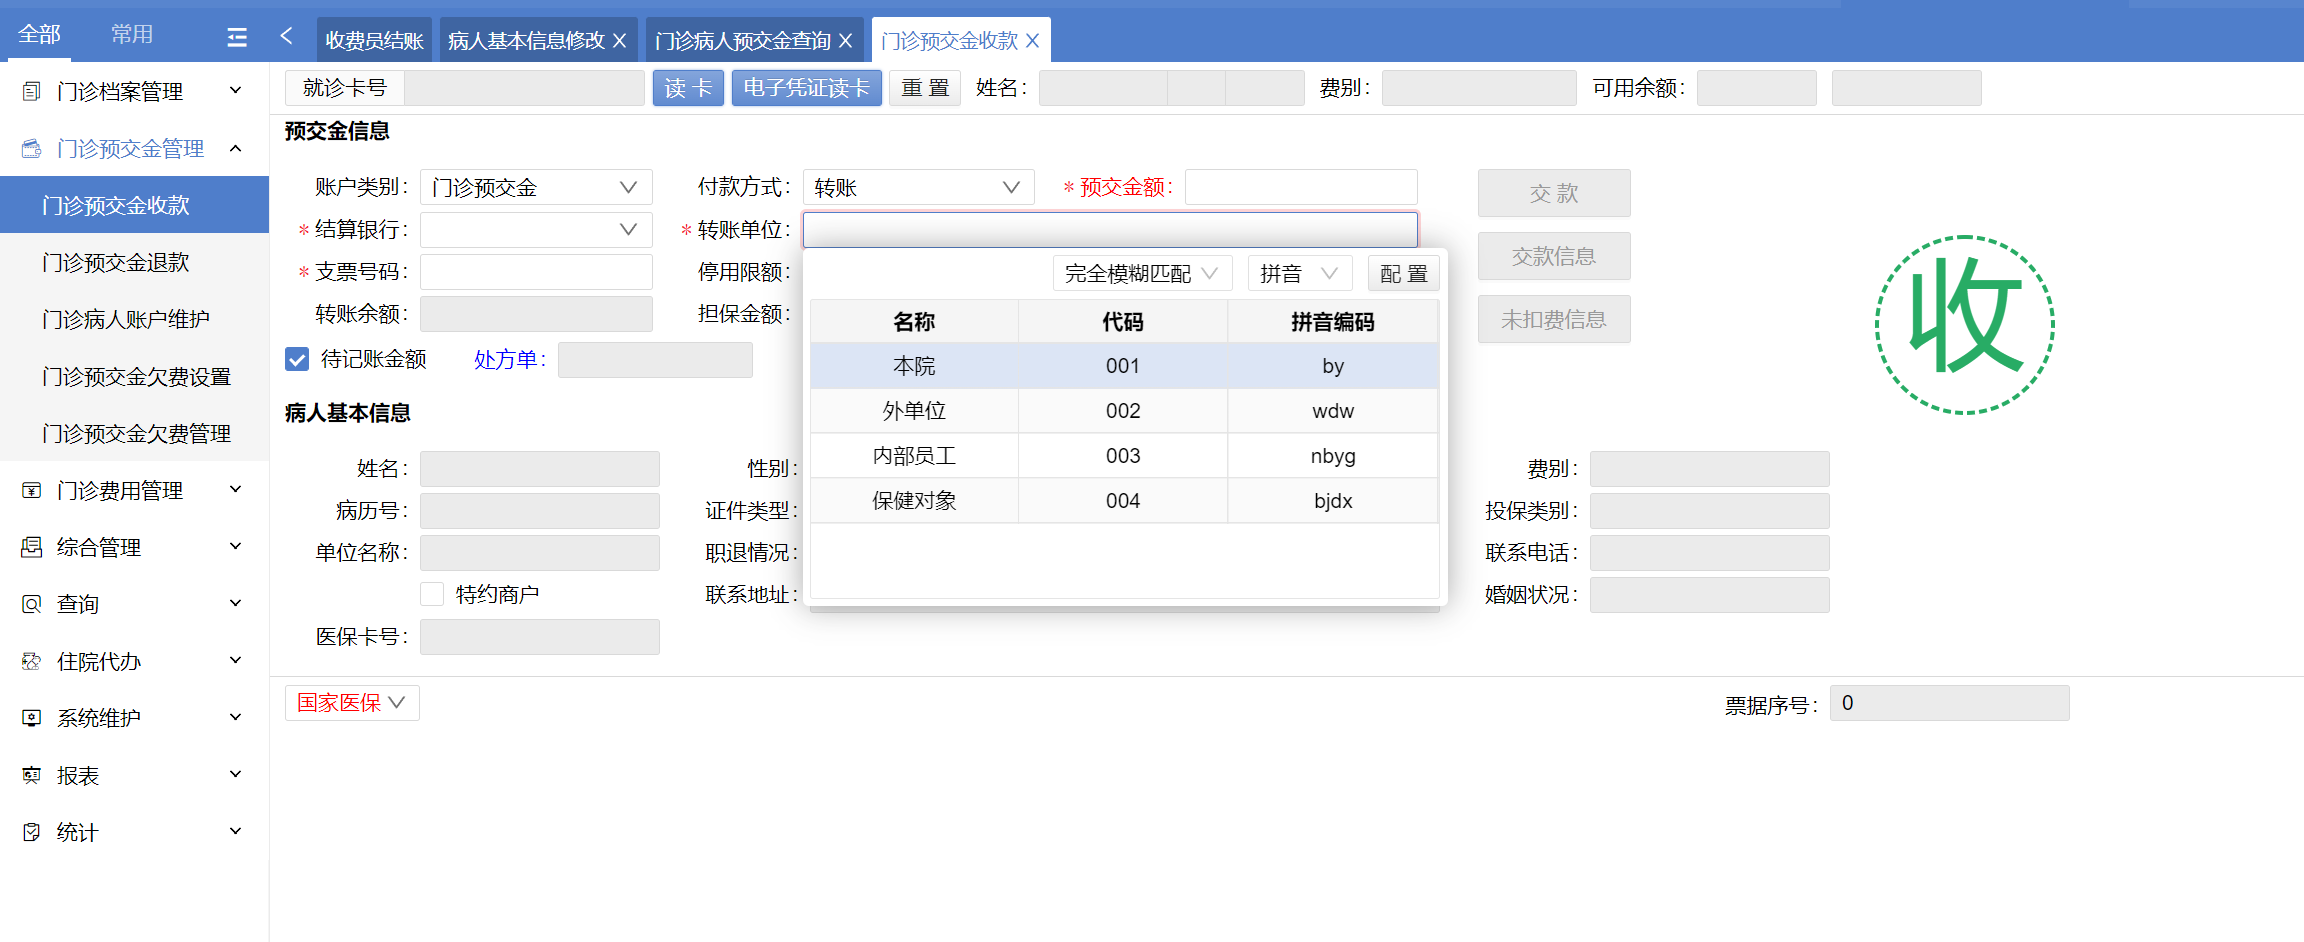Open the 结算银行 dropdown

[536, 229]
